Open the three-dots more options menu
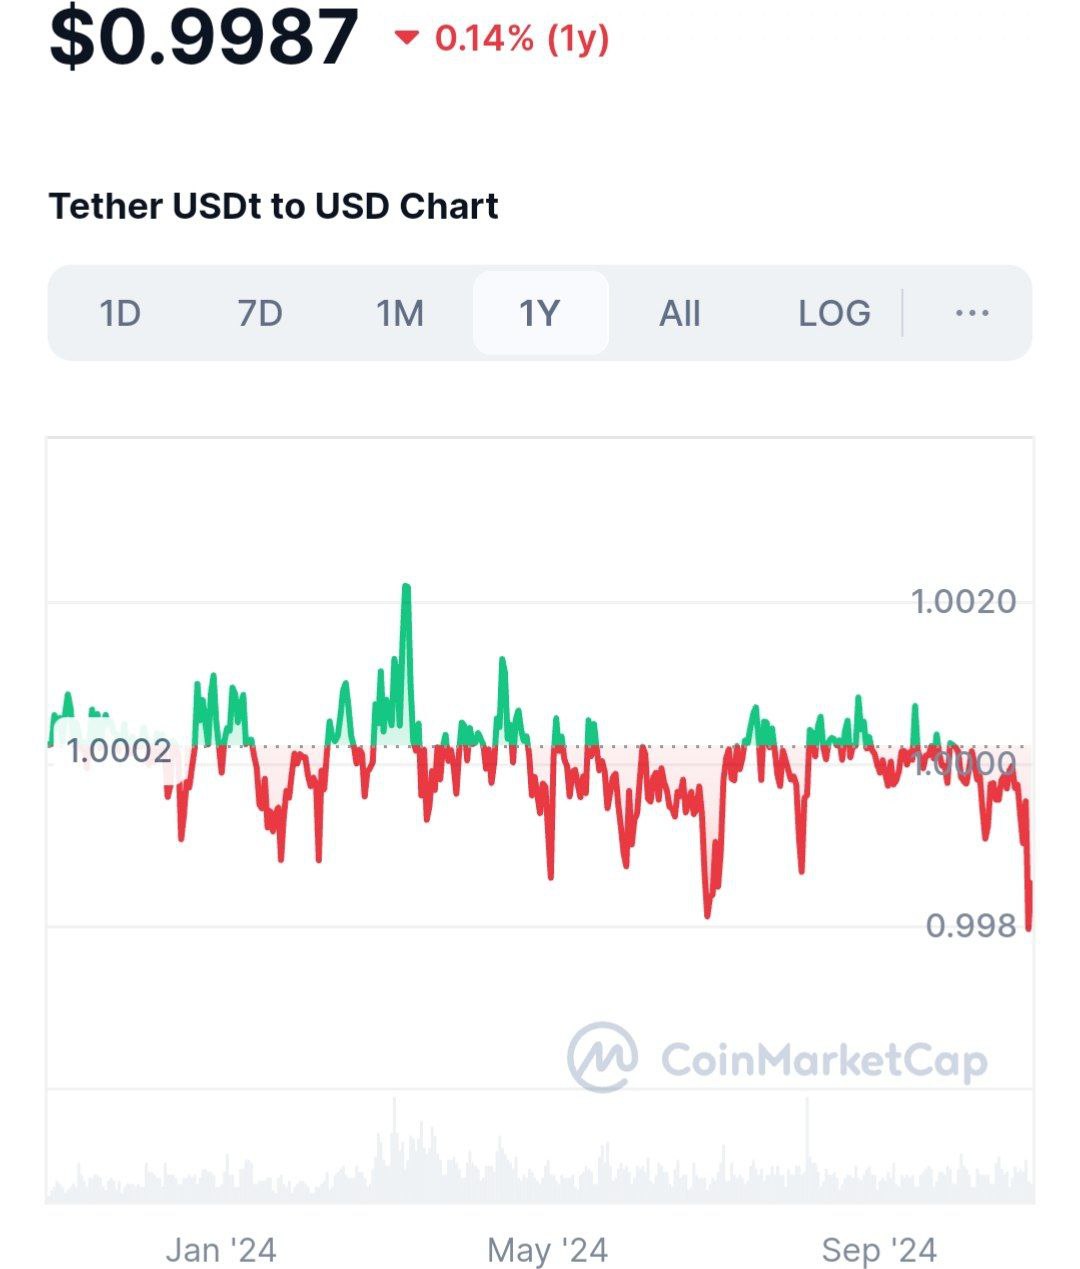Screen dimensions: 1080x1269 tap(971, 313)
